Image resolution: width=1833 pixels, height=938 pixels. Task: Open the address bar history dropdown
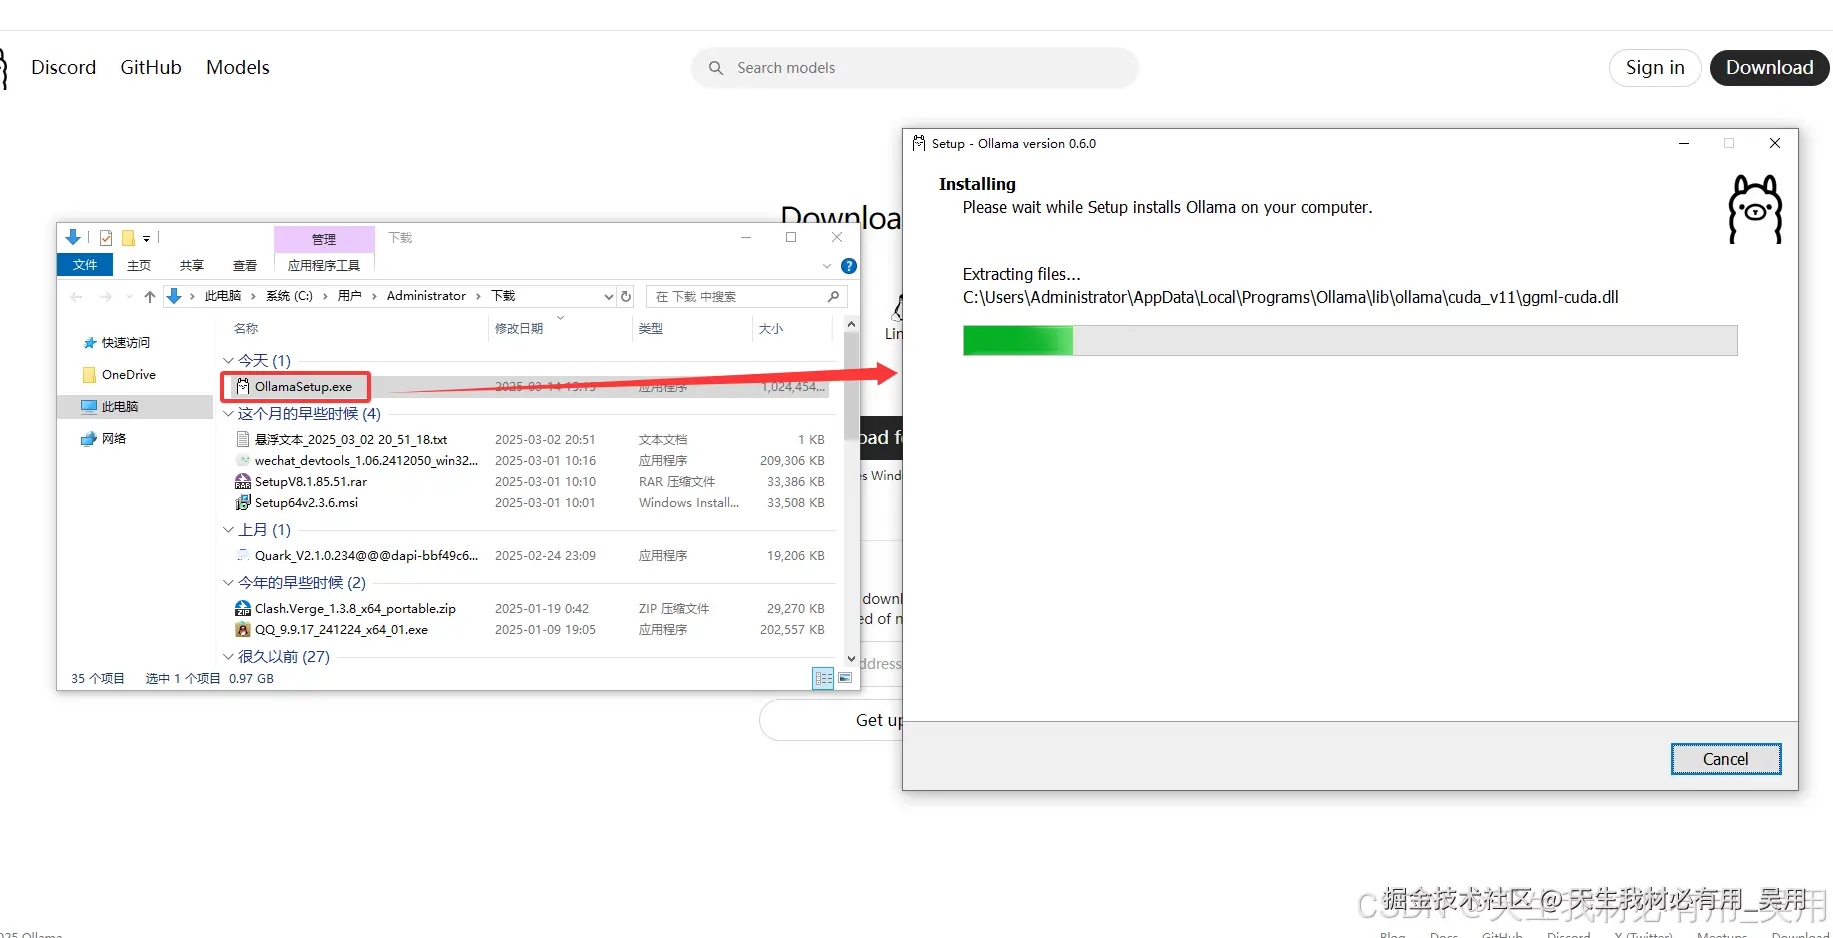click(x=608, y=296)
